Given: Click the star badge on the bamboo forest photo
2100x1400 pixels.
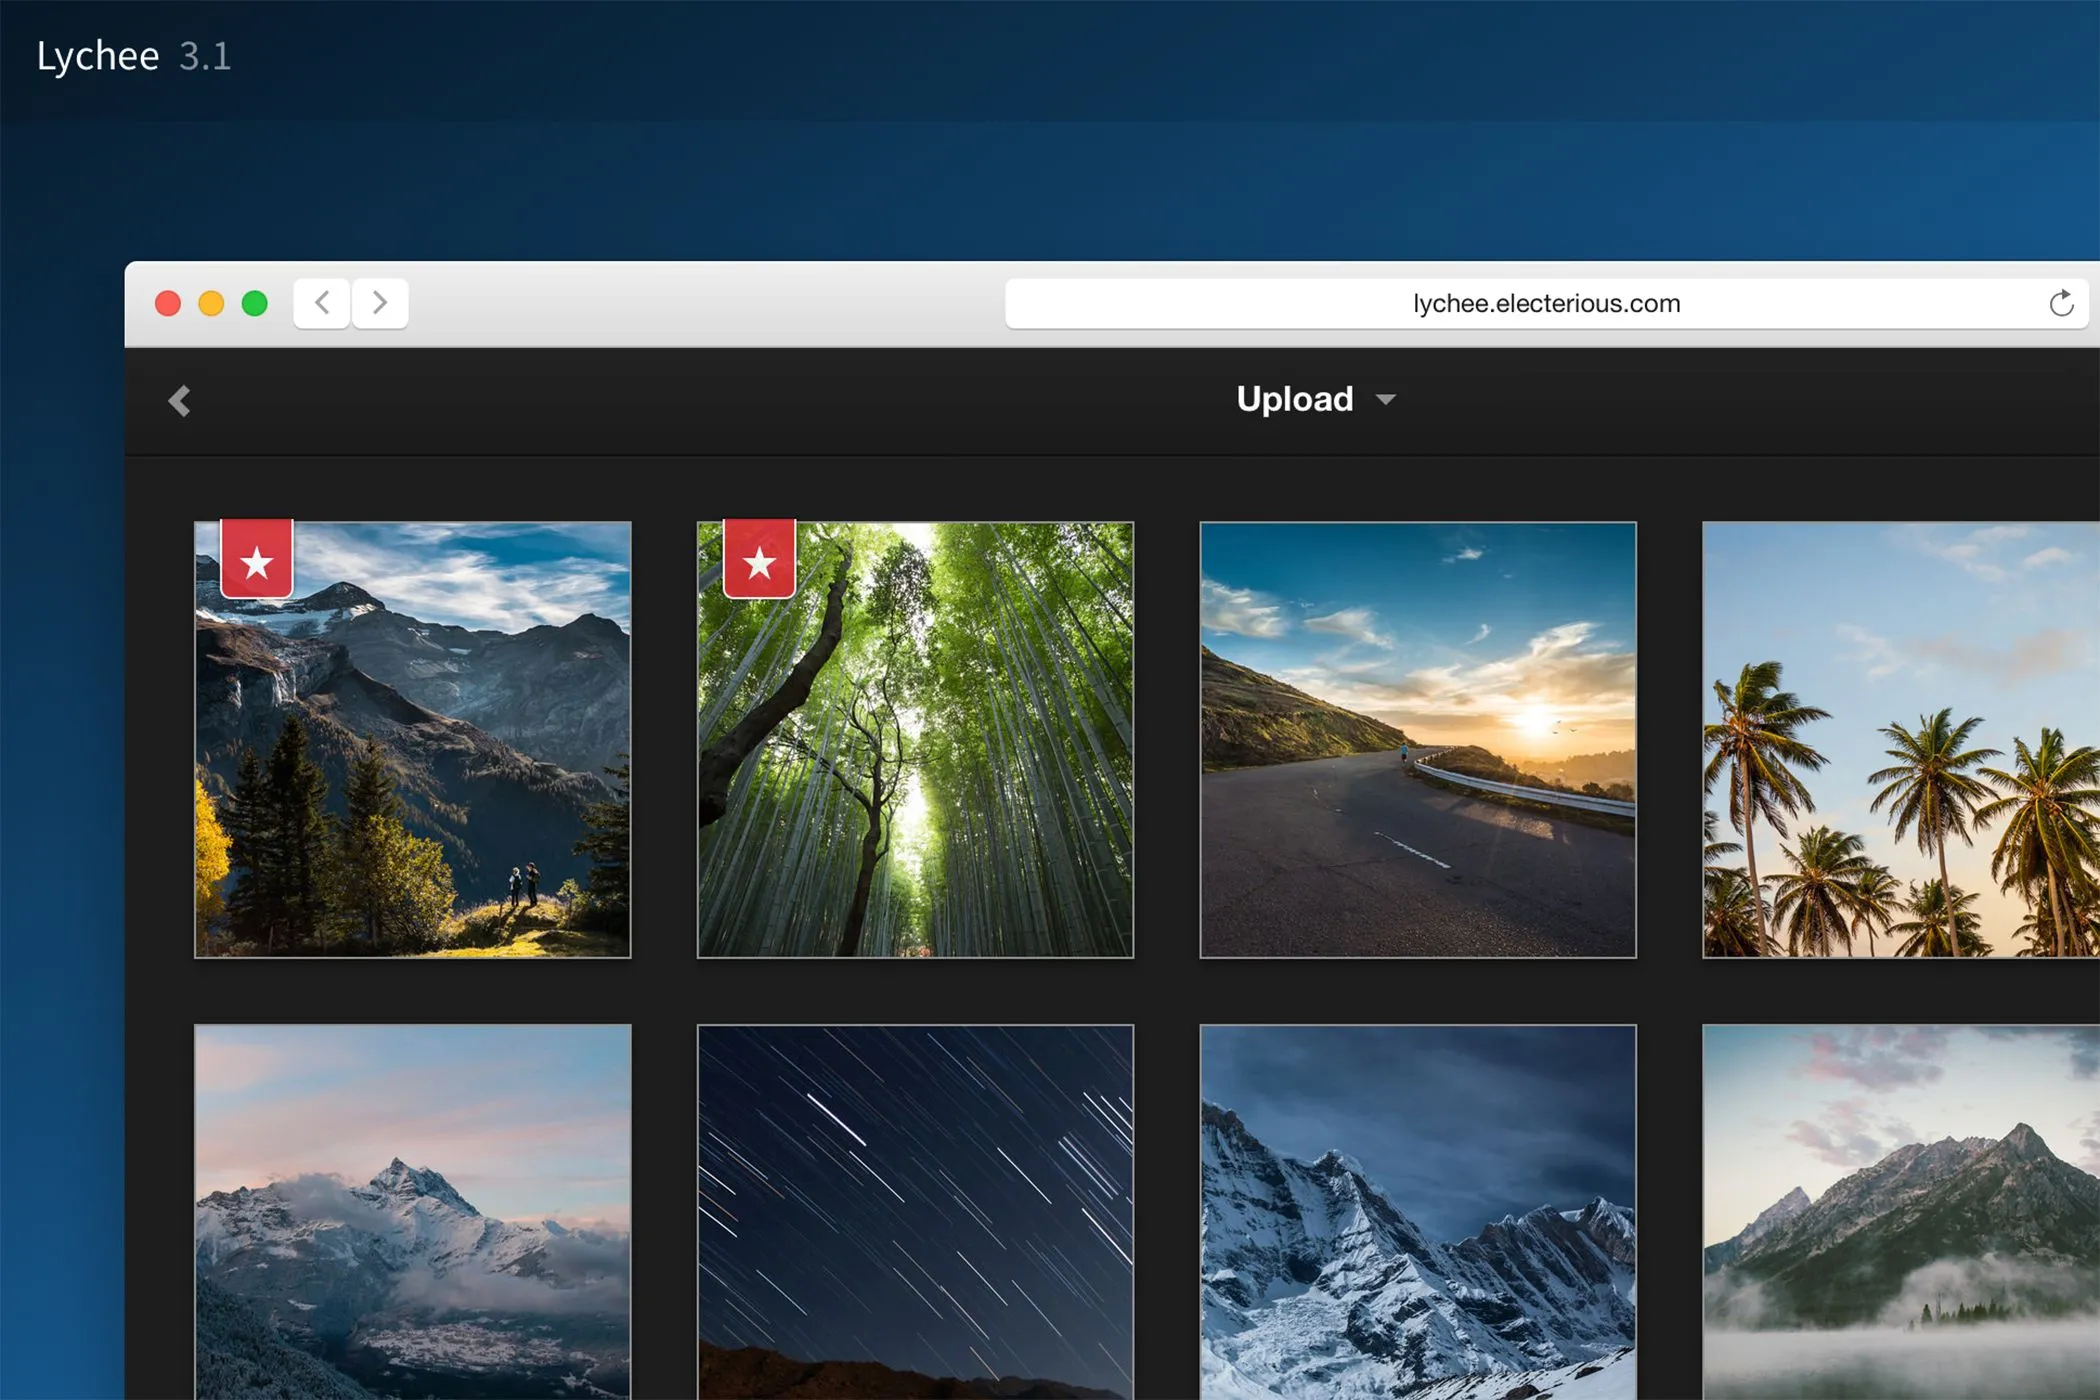Looking at the screenshot, I should click(760, 558).
